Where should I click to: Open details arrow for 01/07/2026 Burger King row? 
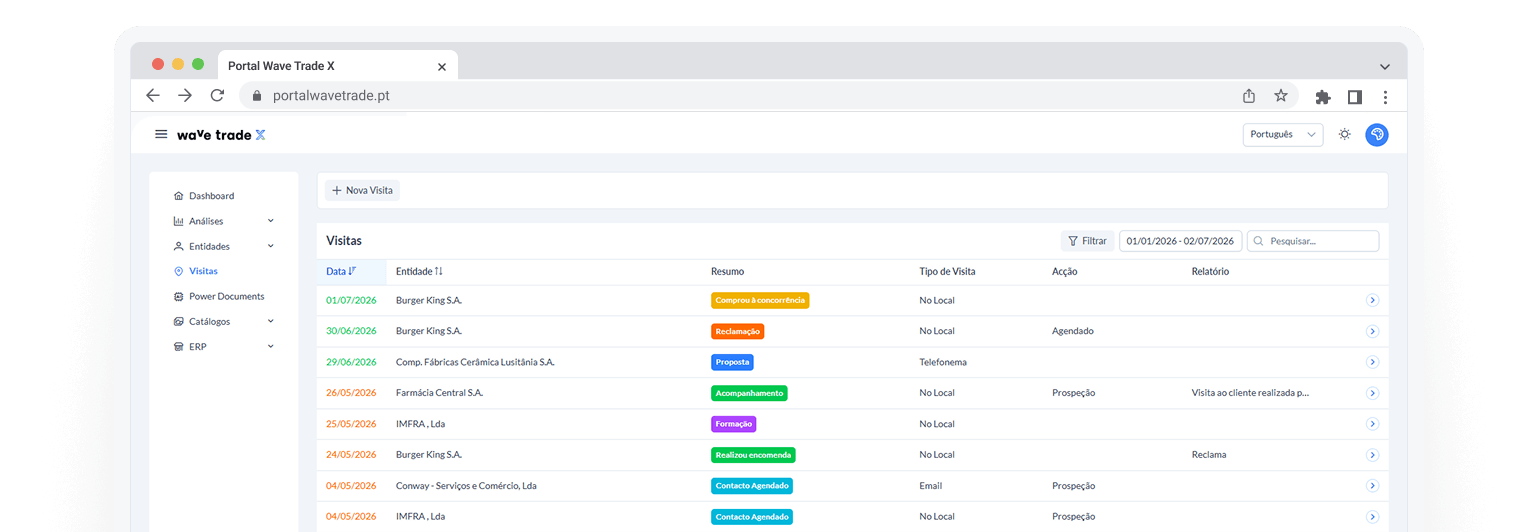[1372, 300]
